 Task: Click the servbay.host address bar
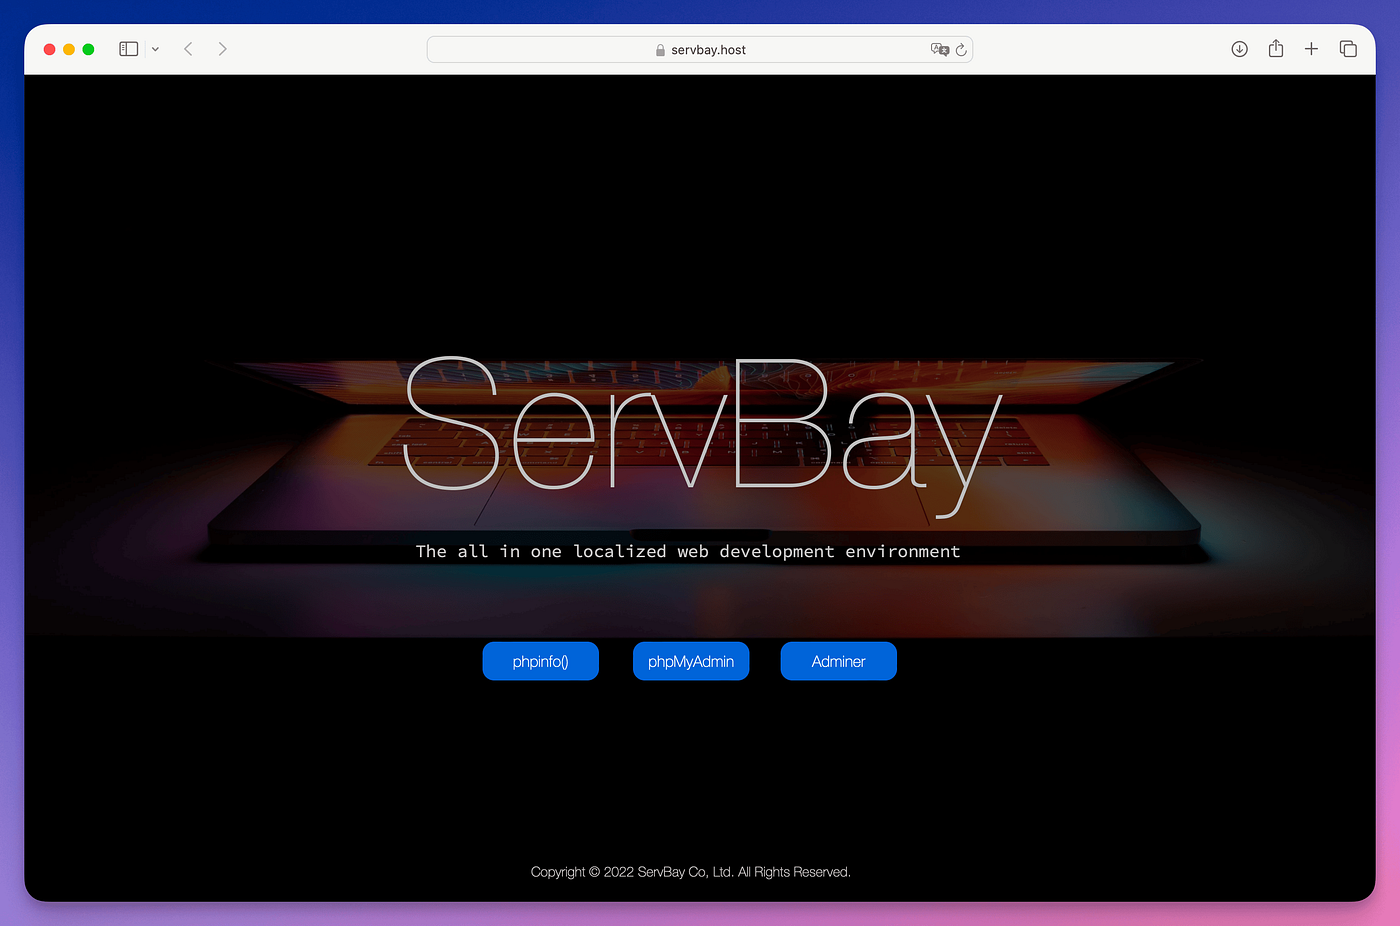[x=700, y=49]
